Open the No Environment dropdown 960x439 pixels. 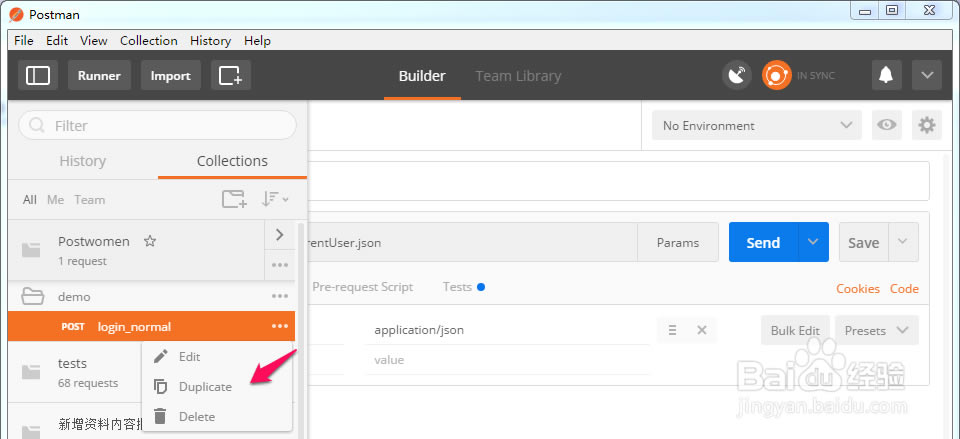757,125
